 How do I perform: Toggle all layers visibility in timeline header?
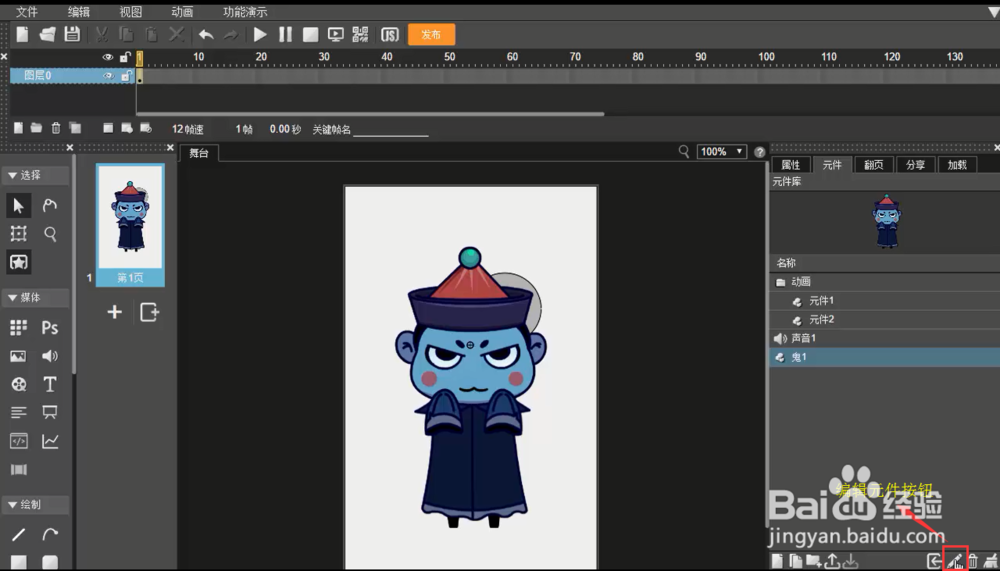point(108,57)
